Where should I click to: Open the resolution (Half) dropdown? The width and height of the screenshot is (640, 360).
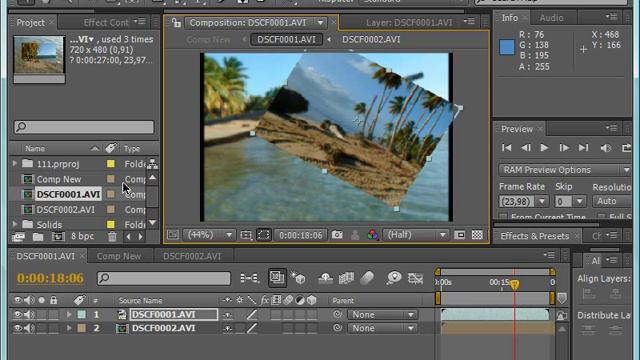416,235
